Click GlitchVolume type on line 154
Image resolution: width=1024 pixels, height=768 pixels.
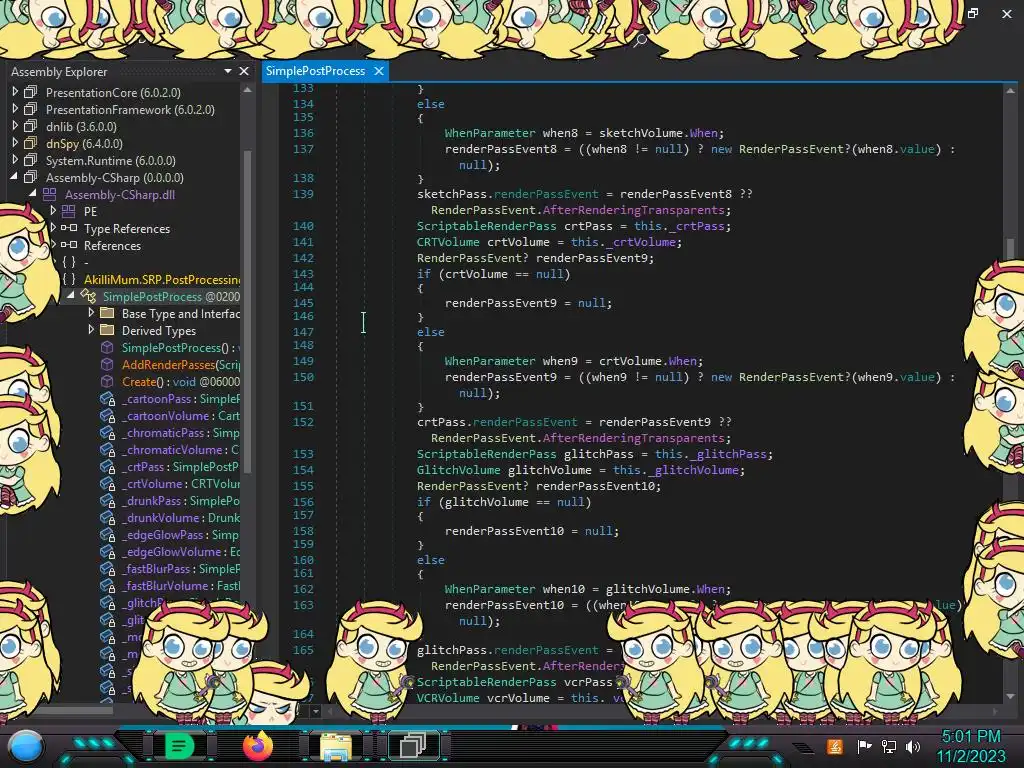[458, 470]
